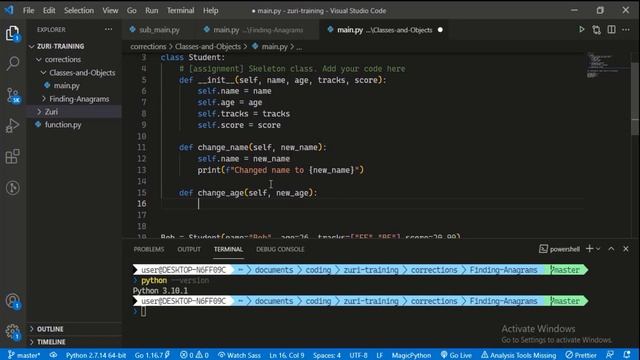Open VS Code logo menu
The image size is (640, 360).
point(9,10)
